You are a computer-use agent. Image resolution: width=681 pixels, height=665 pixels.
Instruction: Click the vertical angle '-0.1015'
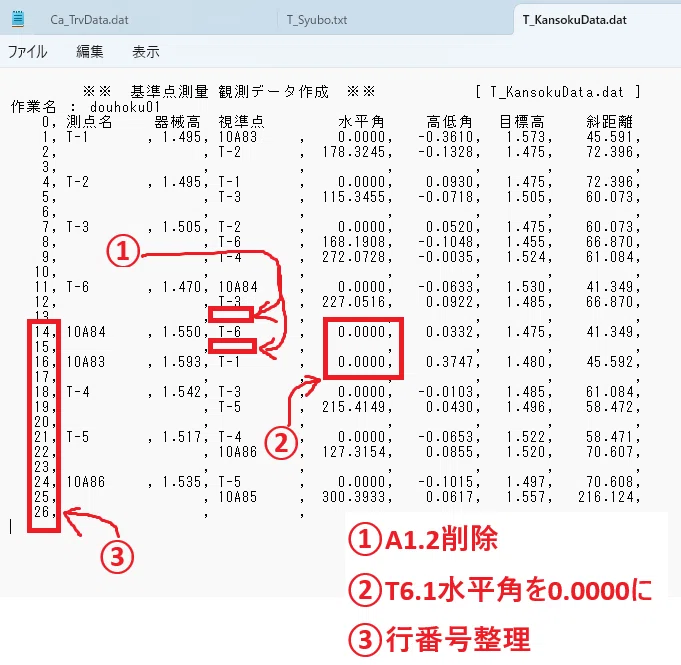point(446,482)
